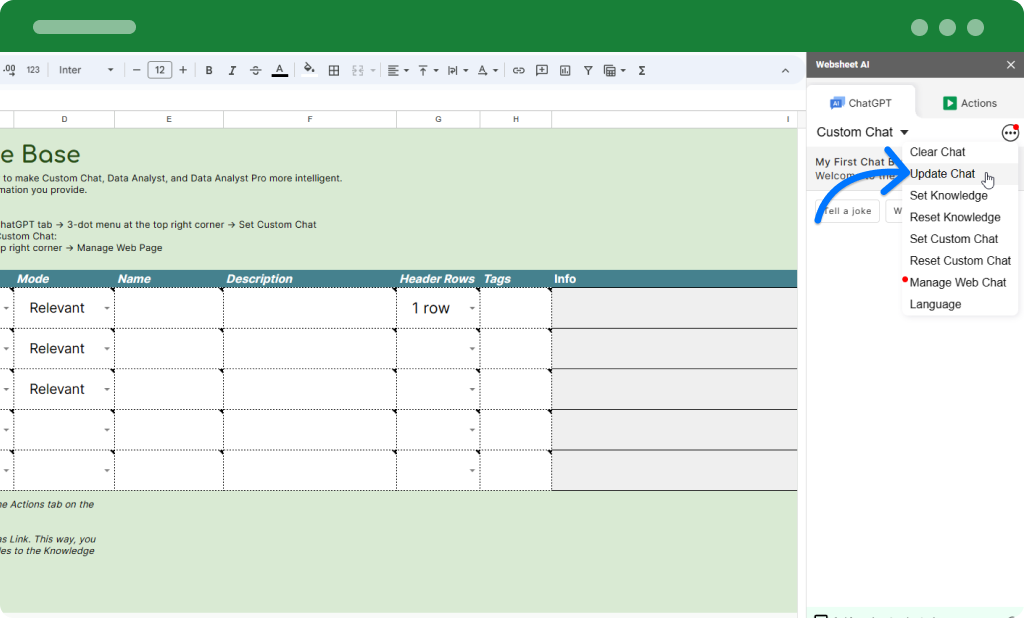
Task: Open the fill color picker
Action: click(x=309, y=70)
